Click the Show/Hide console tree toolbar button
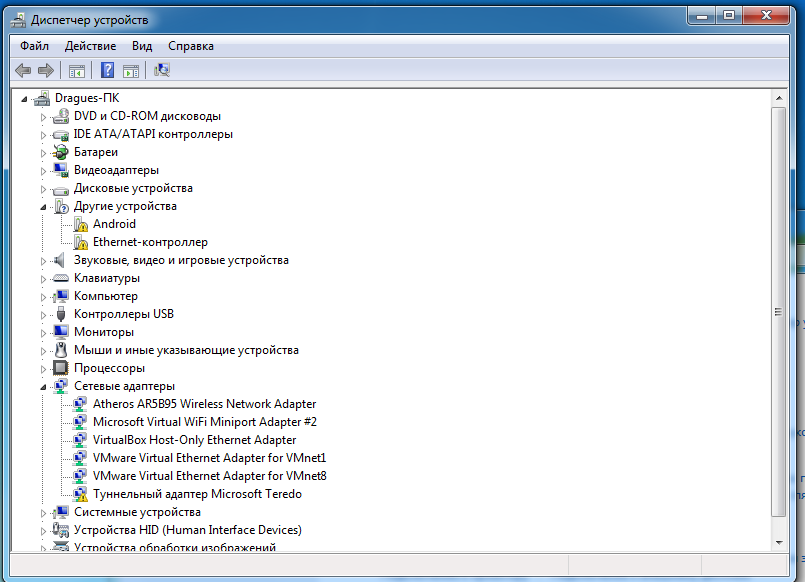This screenshot has width=805, height=582. (x=76, y=71)
